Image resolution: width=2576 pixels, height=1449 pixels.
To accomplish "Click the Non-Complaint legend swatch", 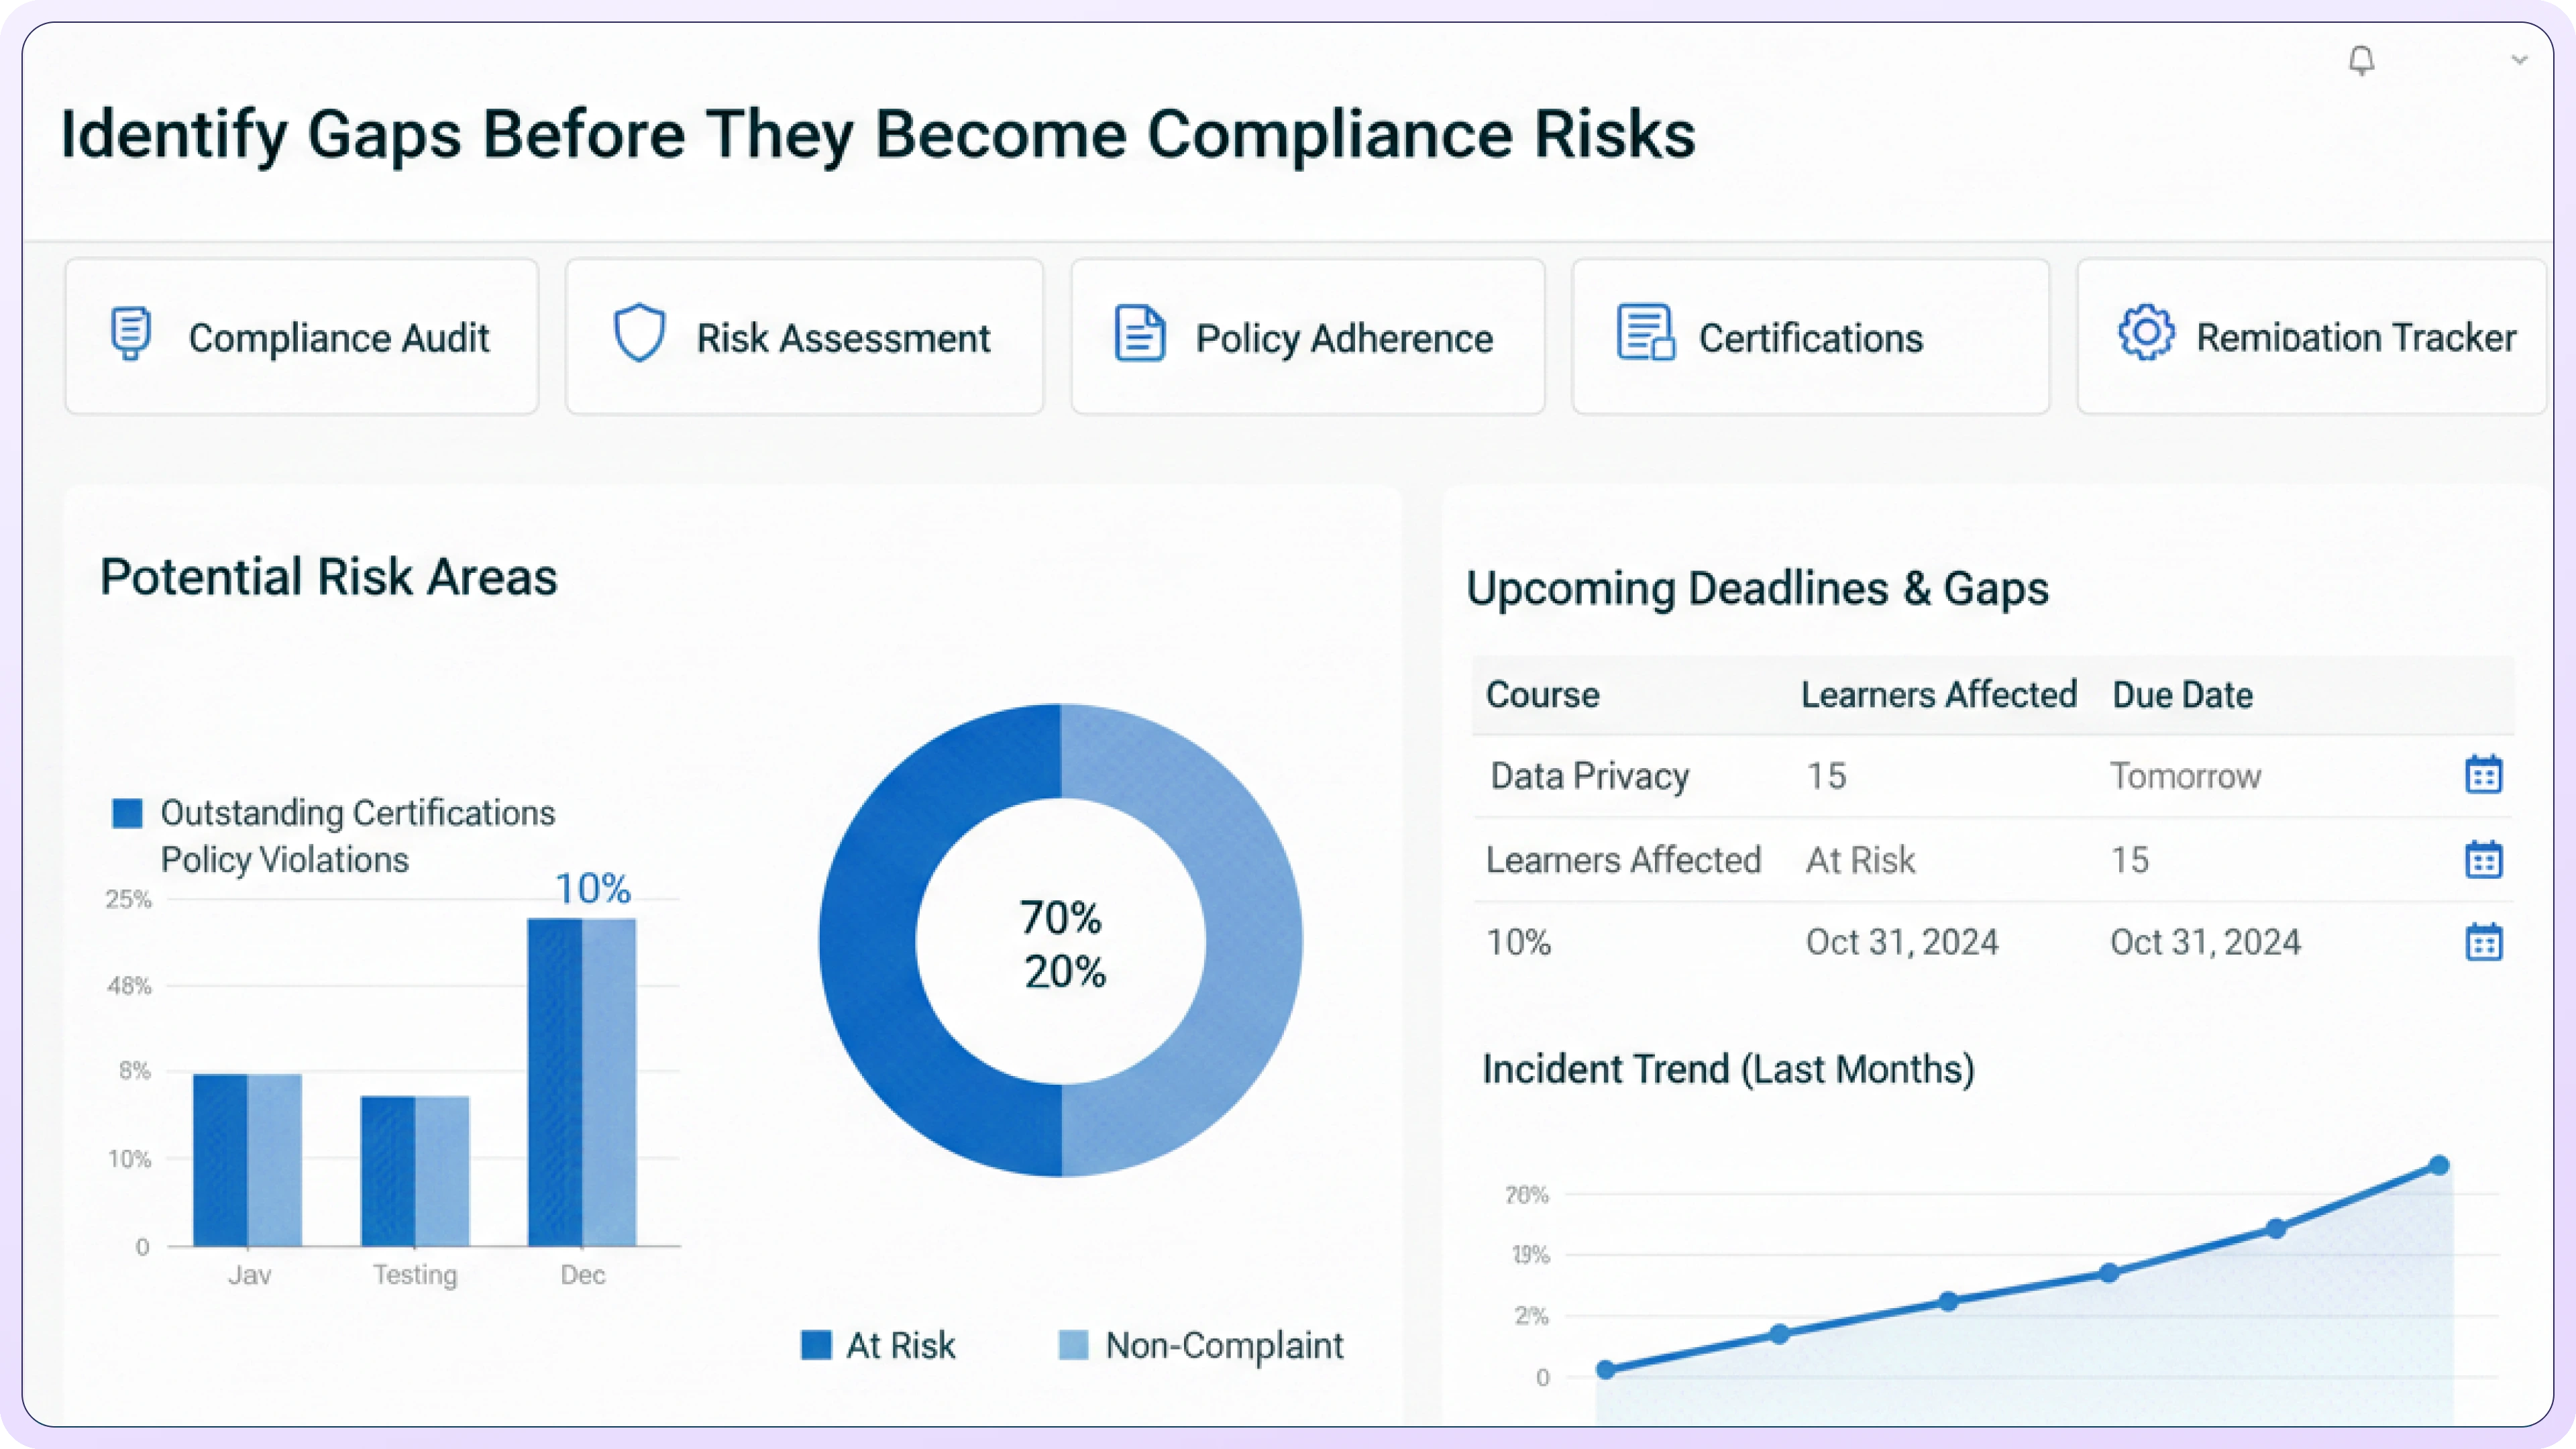I will coord(1073,1345).
